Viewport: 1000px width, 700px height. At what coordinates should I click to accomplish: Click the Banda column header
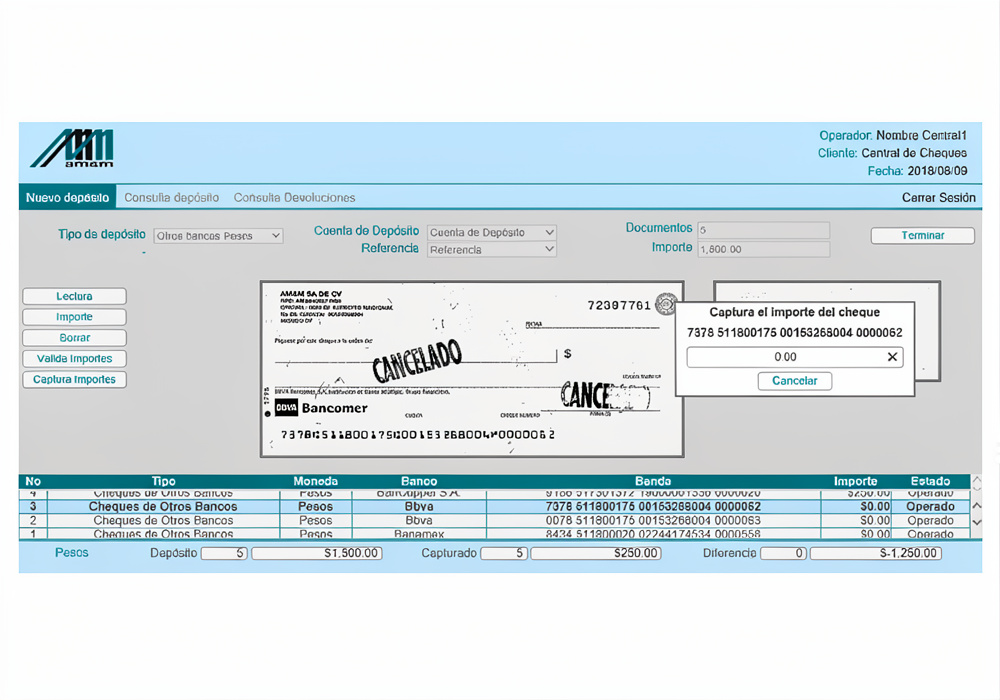click(653, 481)
